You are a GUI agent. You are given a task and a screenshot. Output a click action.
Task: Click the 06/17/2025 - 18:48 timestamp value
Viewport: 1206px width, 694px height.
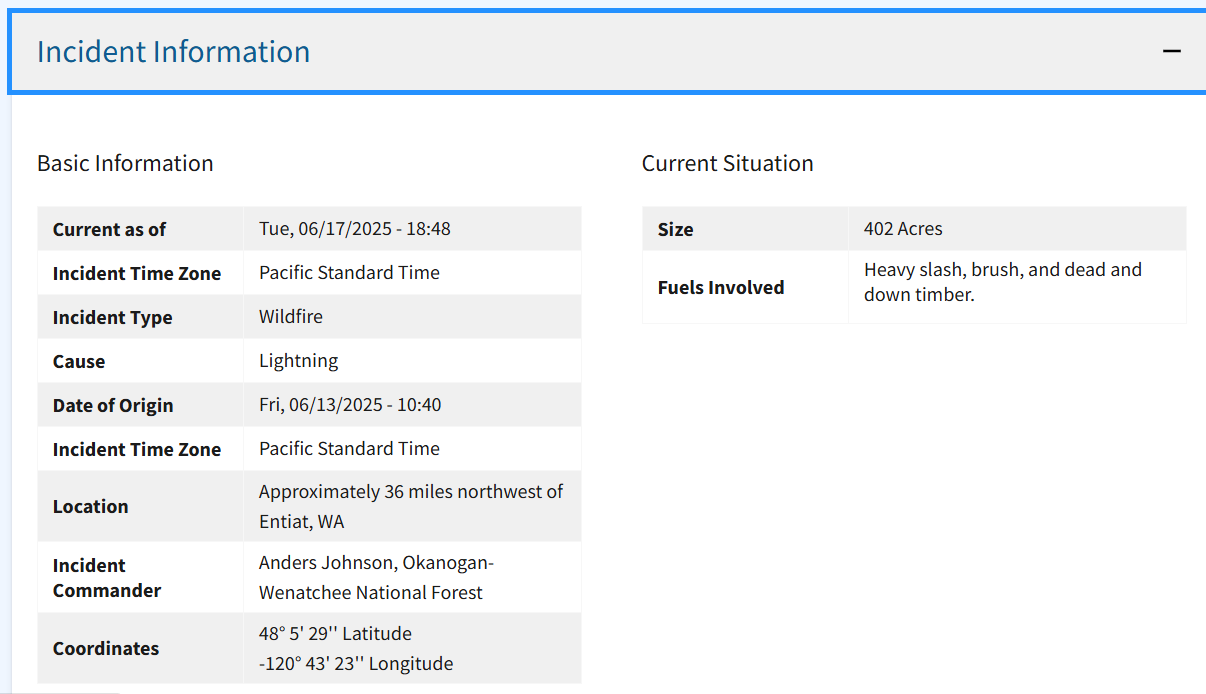click(354, 229)
